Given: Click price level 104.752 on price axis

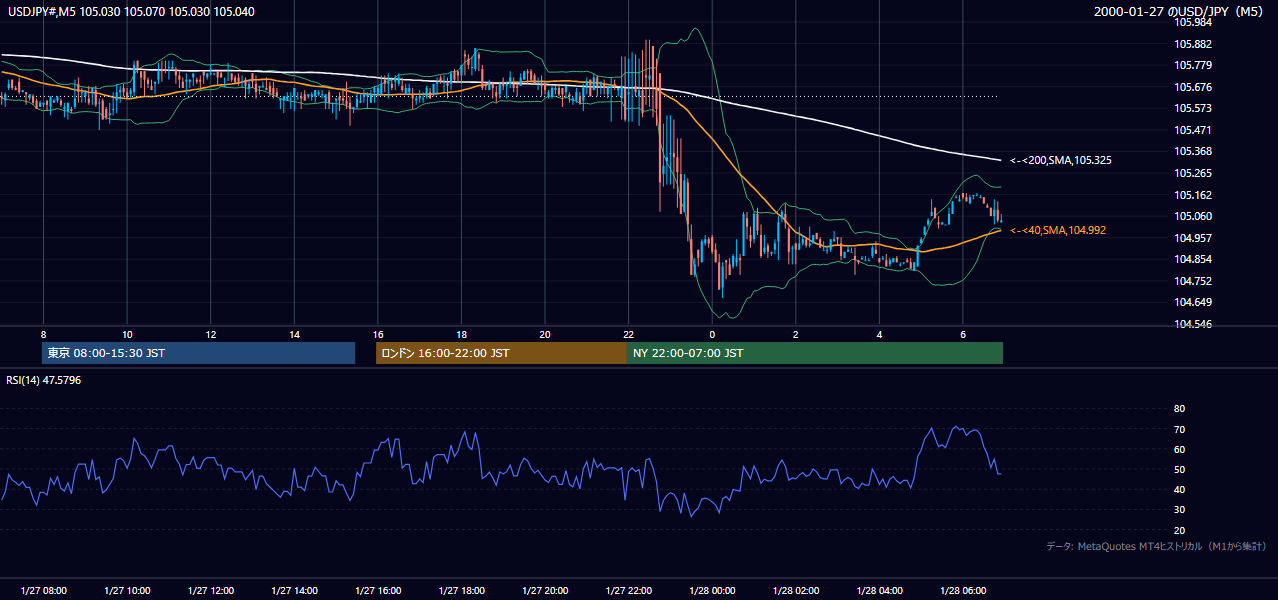Looking at the screenshot, I should pyautogui.click(x=1193, y=281).
